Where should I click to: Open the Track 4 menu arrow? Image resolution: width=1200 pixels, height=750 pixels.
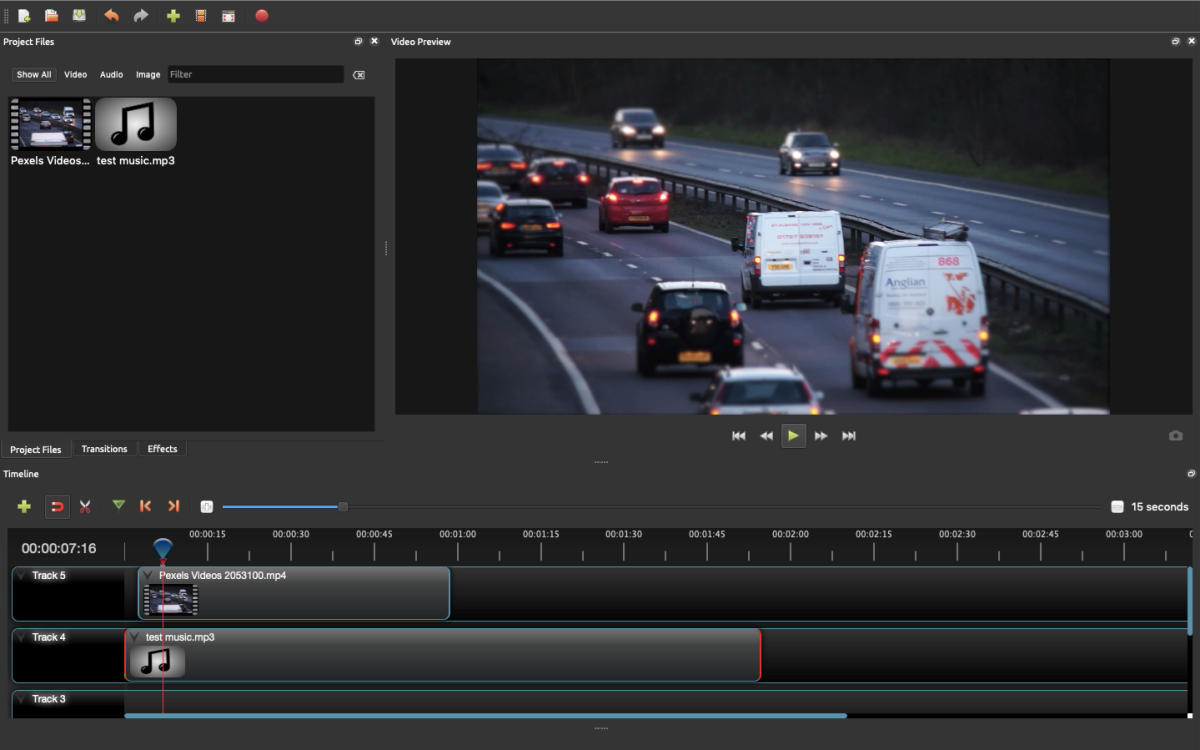(x=21, y=638)
